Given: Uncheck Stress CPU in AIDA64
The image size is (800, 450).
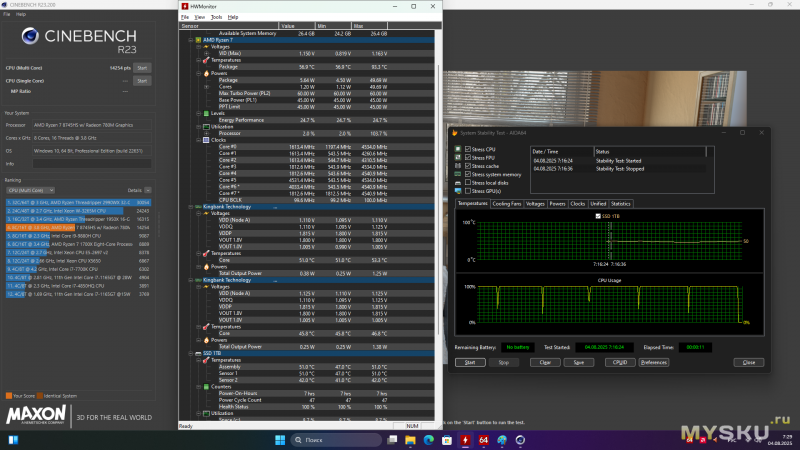Looking at the screenshot, I should (468, 149).
